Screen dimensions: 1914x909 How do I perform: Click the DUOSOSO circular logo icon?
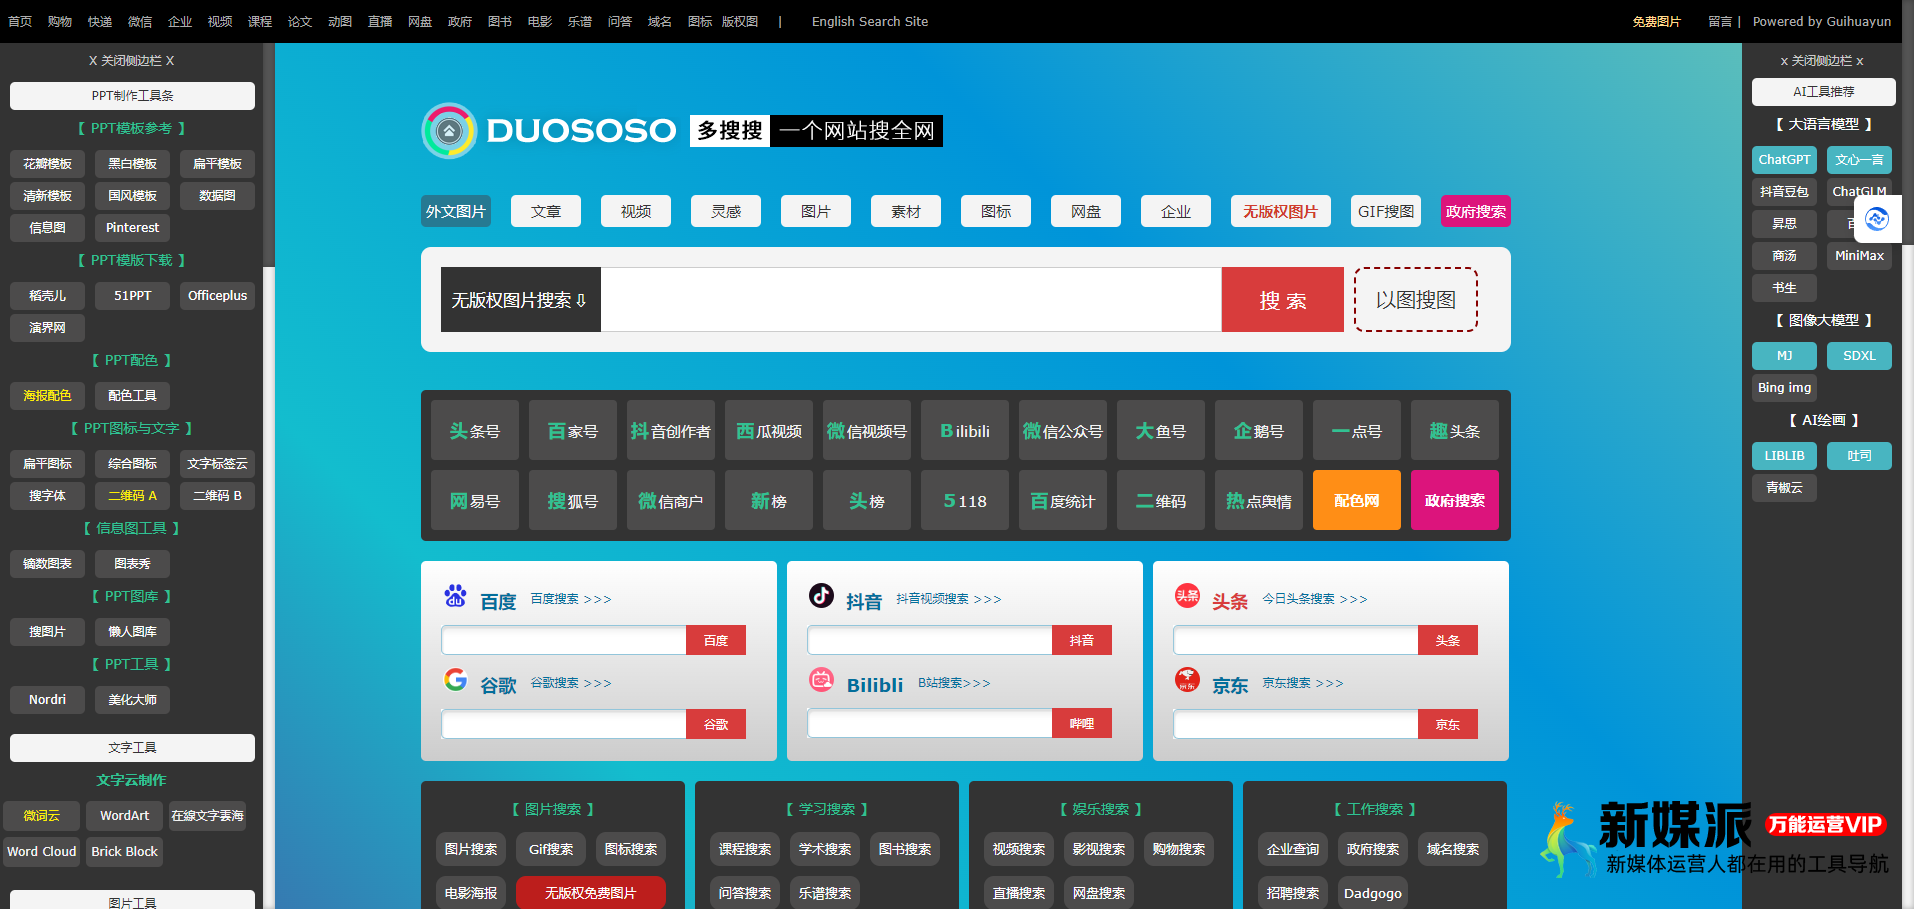449,131
